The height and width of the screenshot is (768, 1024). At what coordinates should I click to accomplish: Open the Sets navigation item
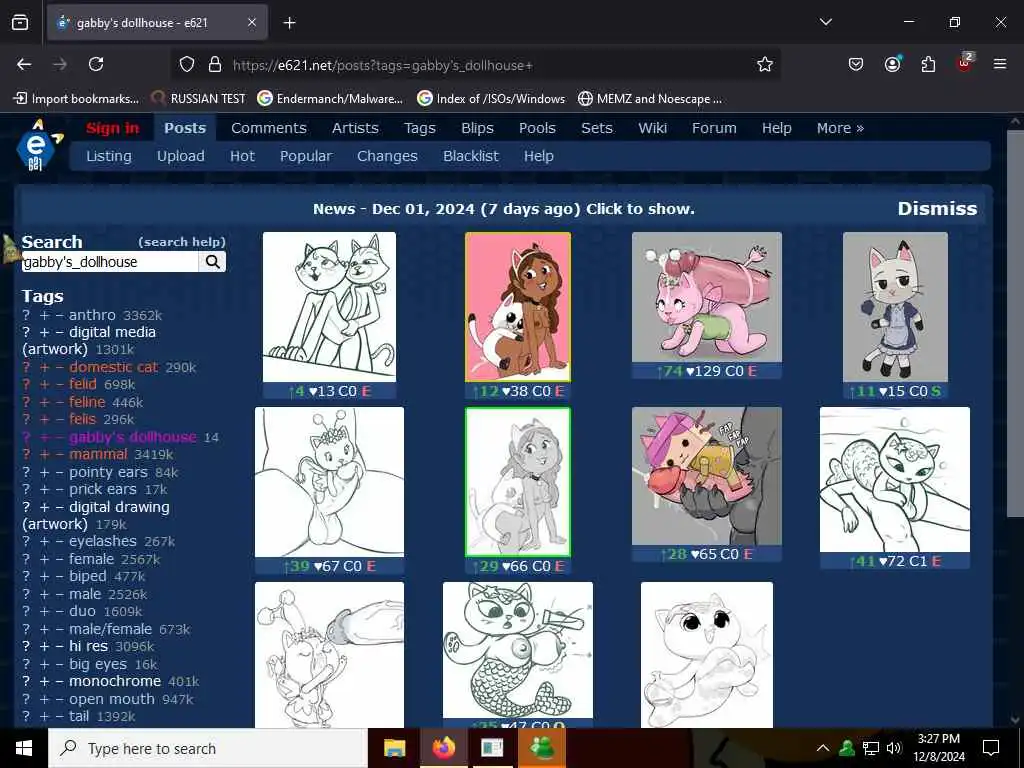tap(597, 128)
